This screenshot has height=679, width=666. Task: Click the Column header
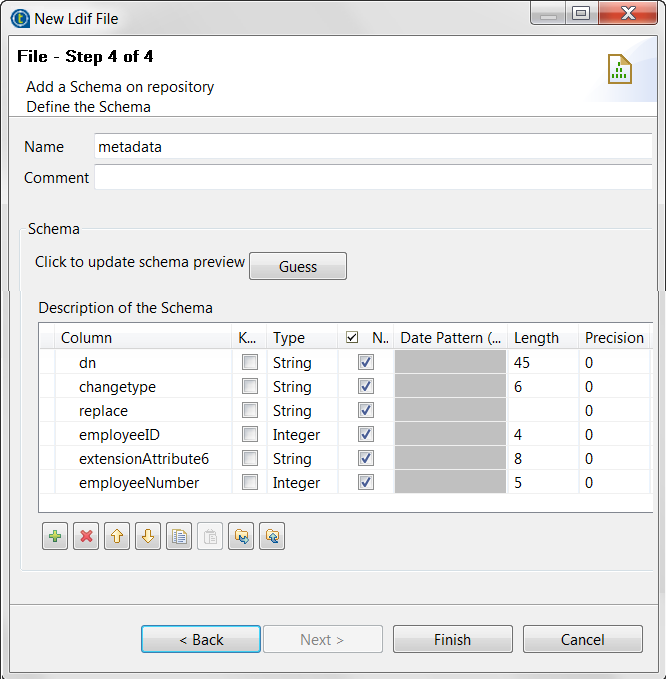pos(143,337)
